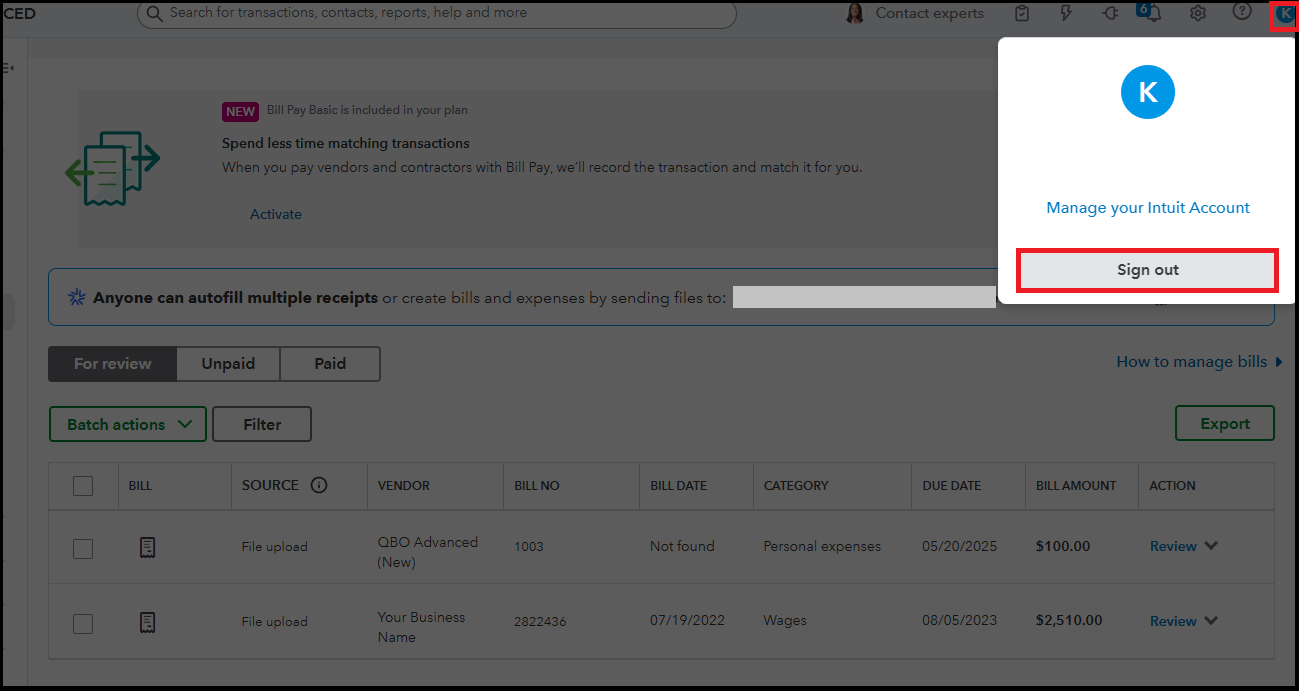
Task: Open the clipboard tasks icon
Action: pos(1022,13)
